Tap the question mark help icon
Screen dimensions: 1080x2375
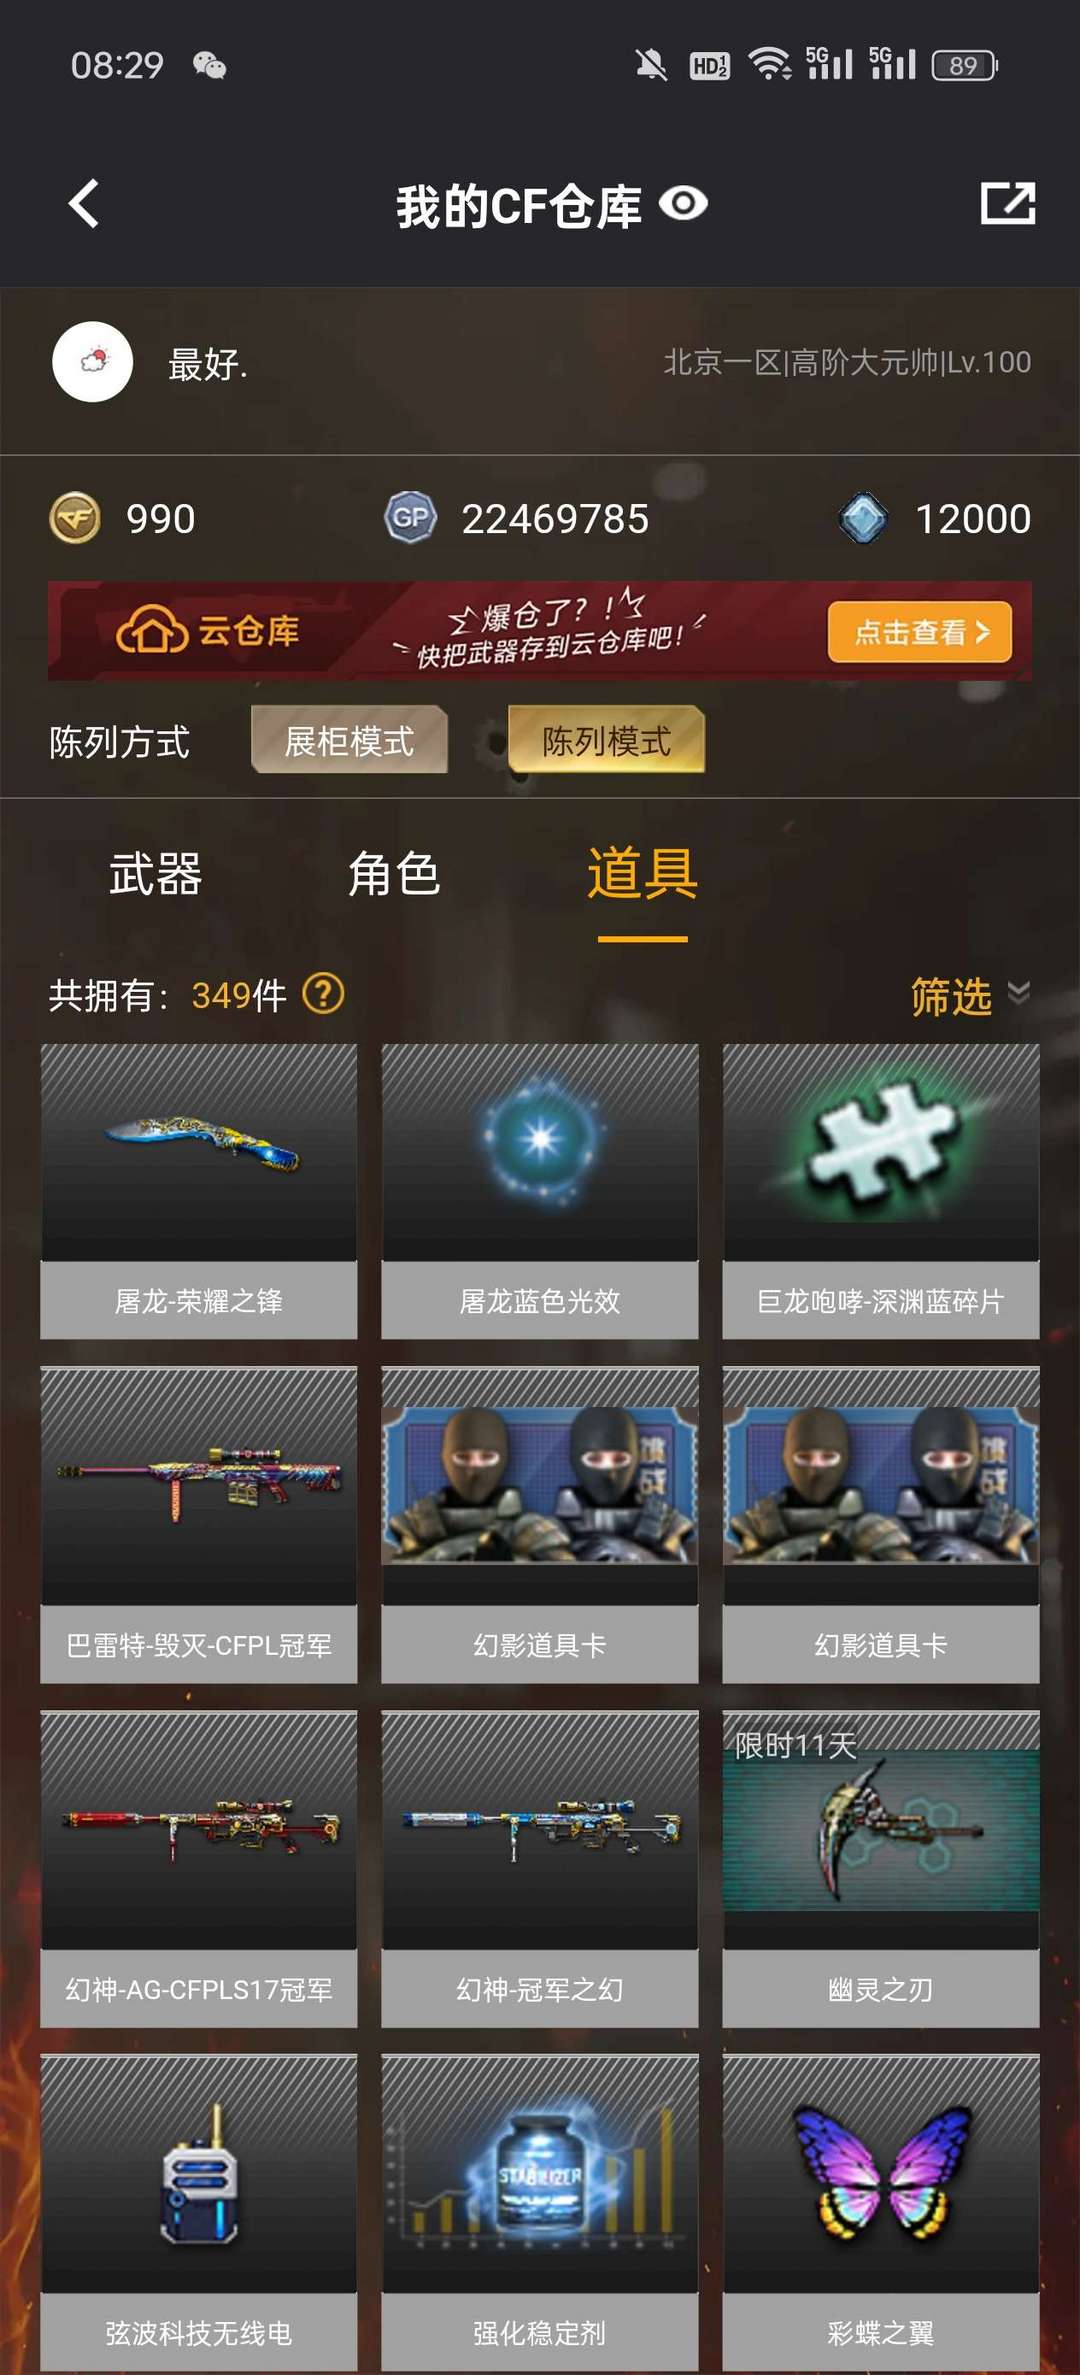(324, 994)
